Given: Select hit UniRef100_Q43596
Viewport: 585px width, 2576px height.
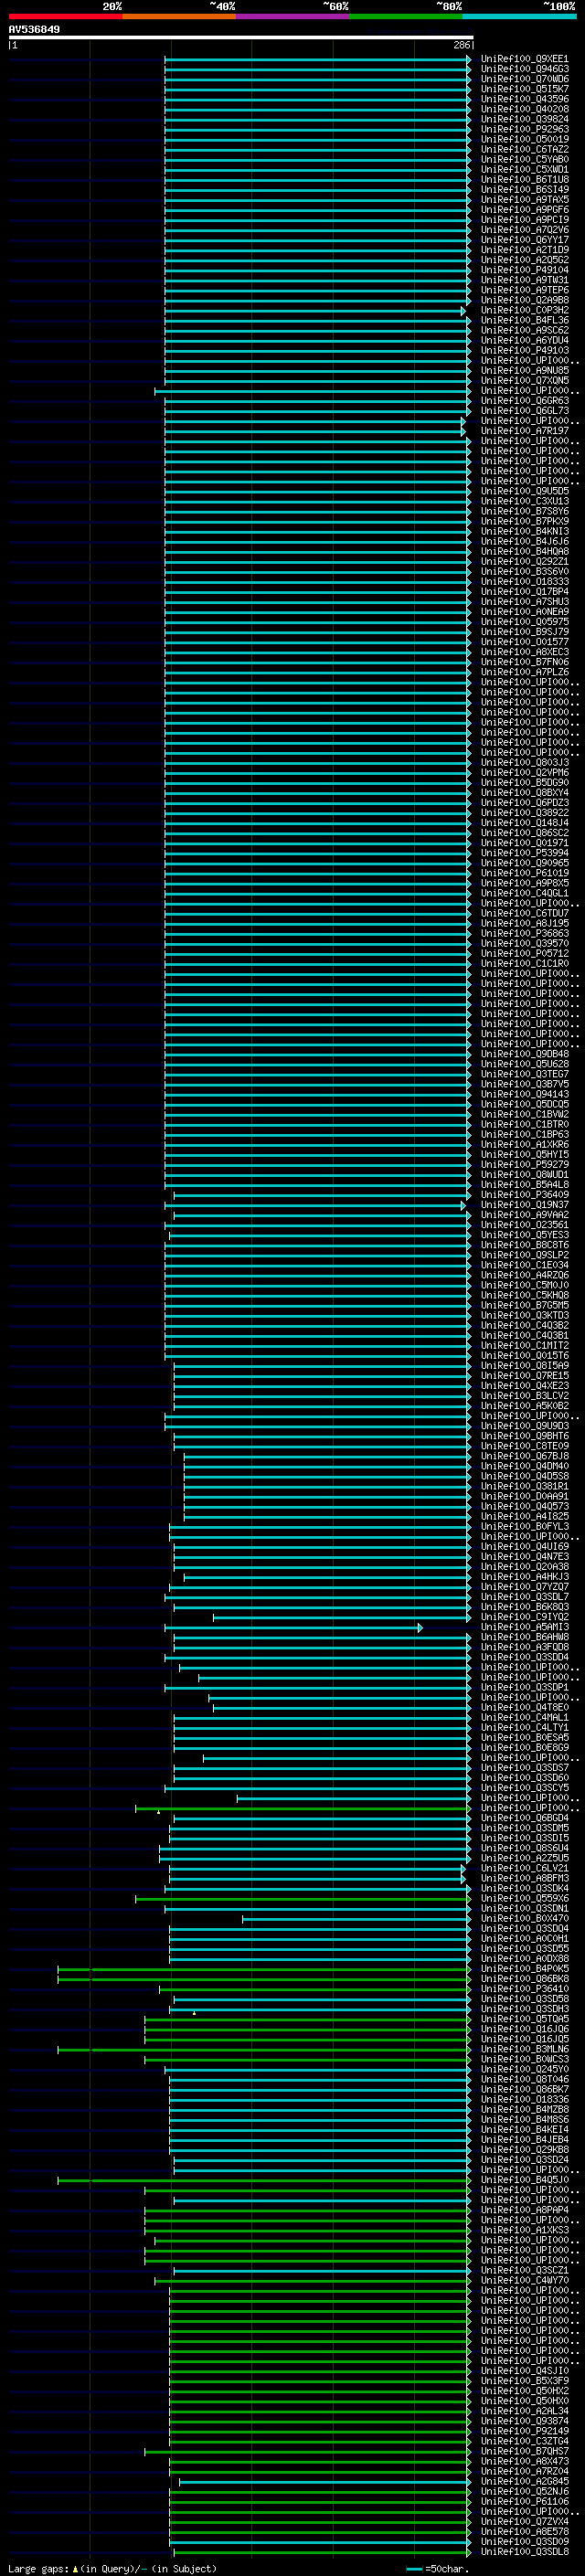Looking at the screenshot, I should (524, 100).
